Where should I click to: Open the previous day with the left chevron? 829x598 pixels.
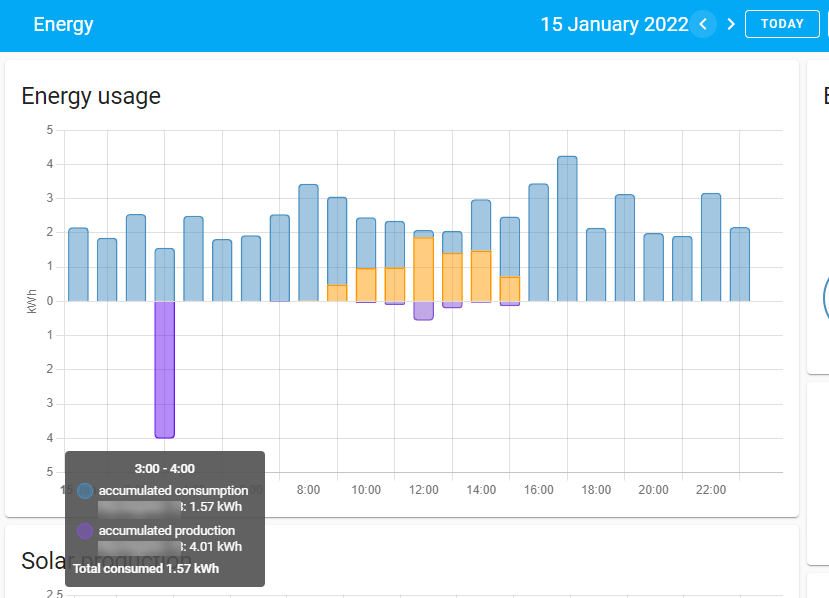click(x=703, y=24)
